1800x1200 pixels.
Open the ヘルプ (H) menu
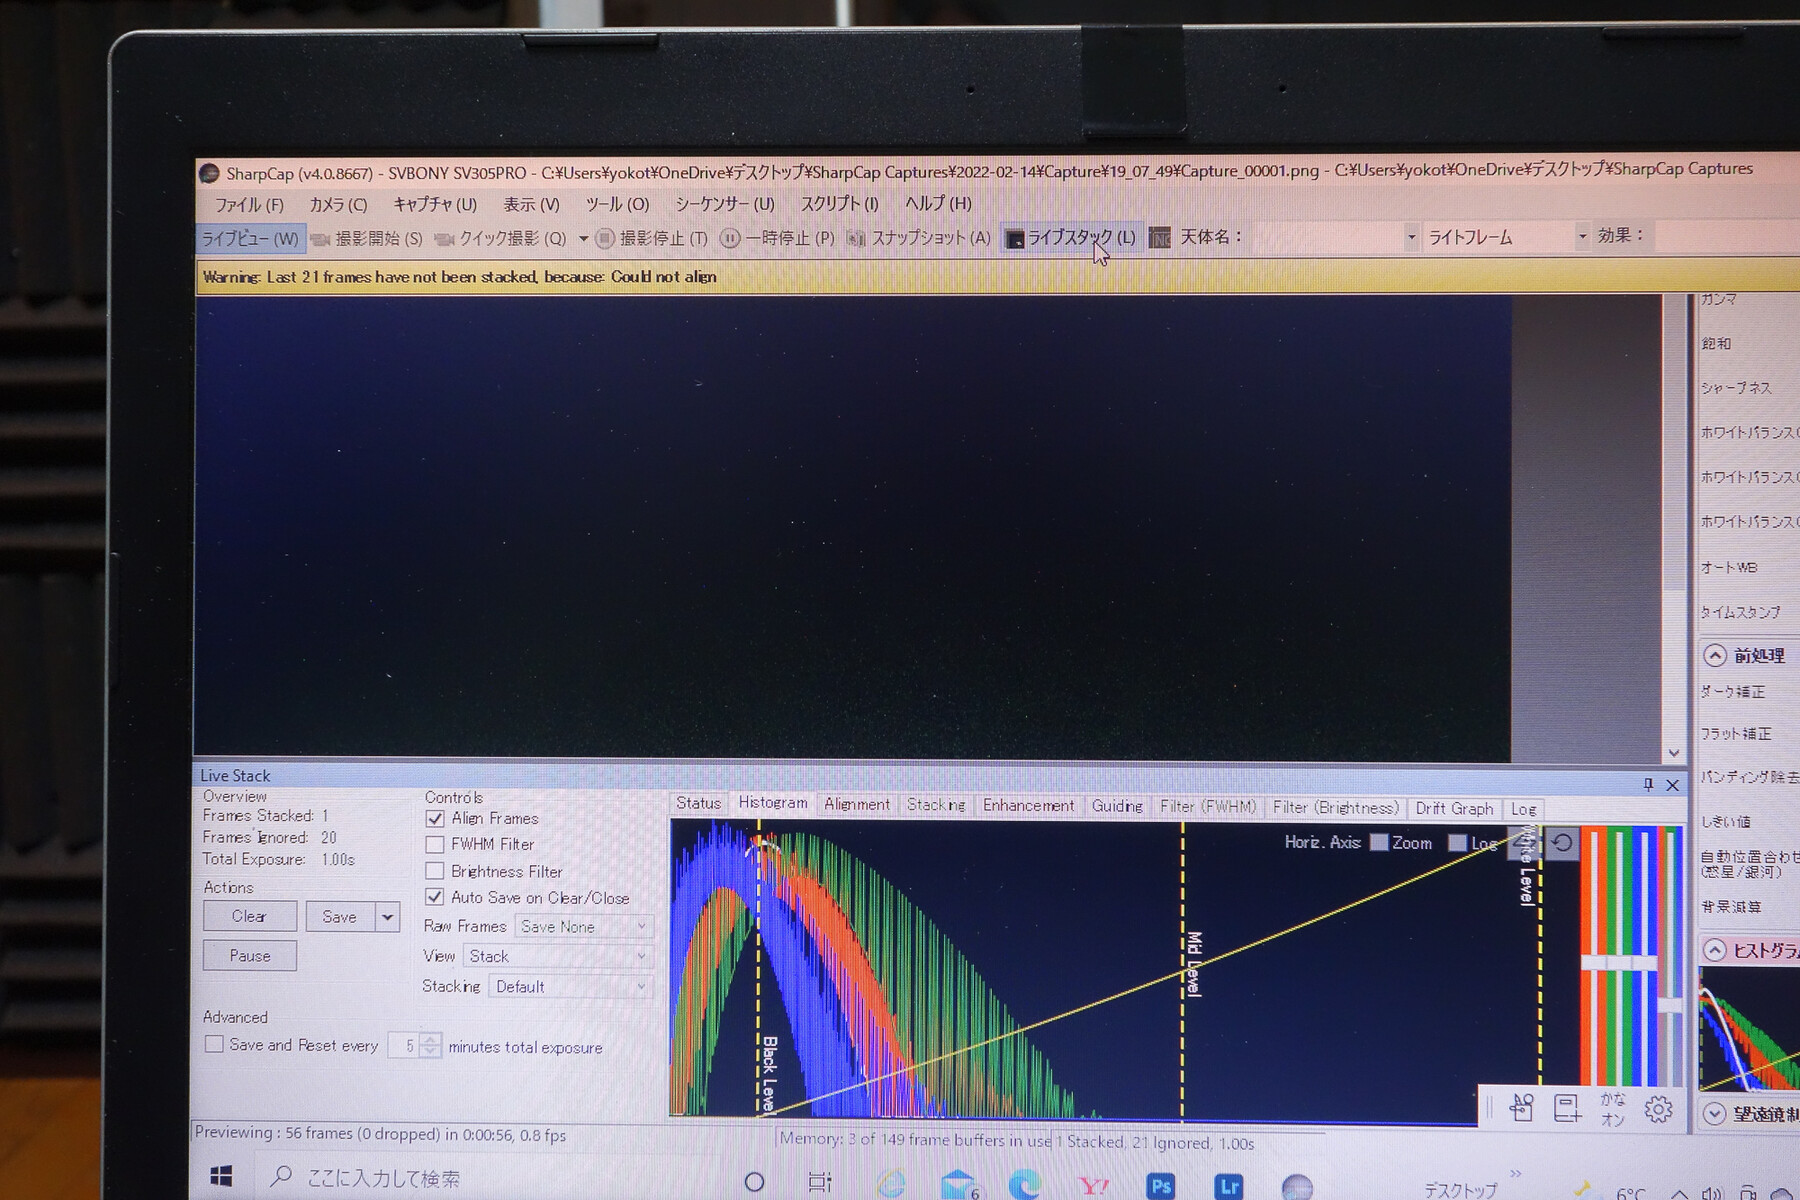tap(938, 203)
